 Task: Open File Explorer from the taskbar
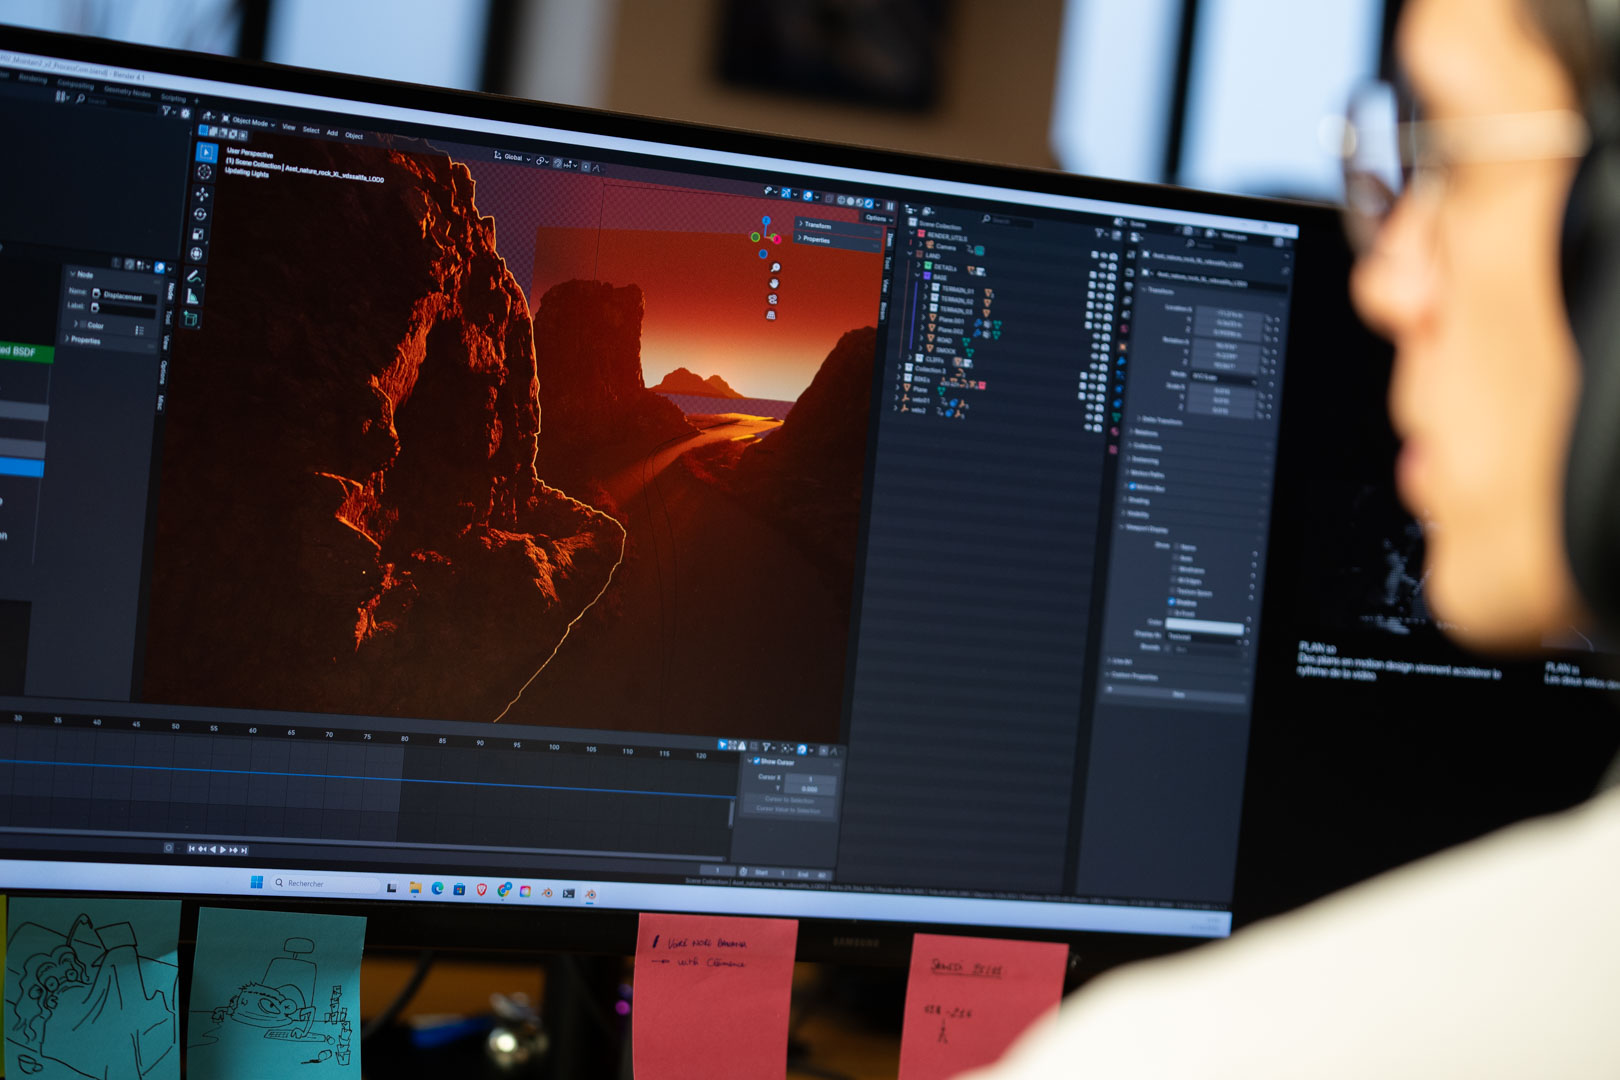415,888
